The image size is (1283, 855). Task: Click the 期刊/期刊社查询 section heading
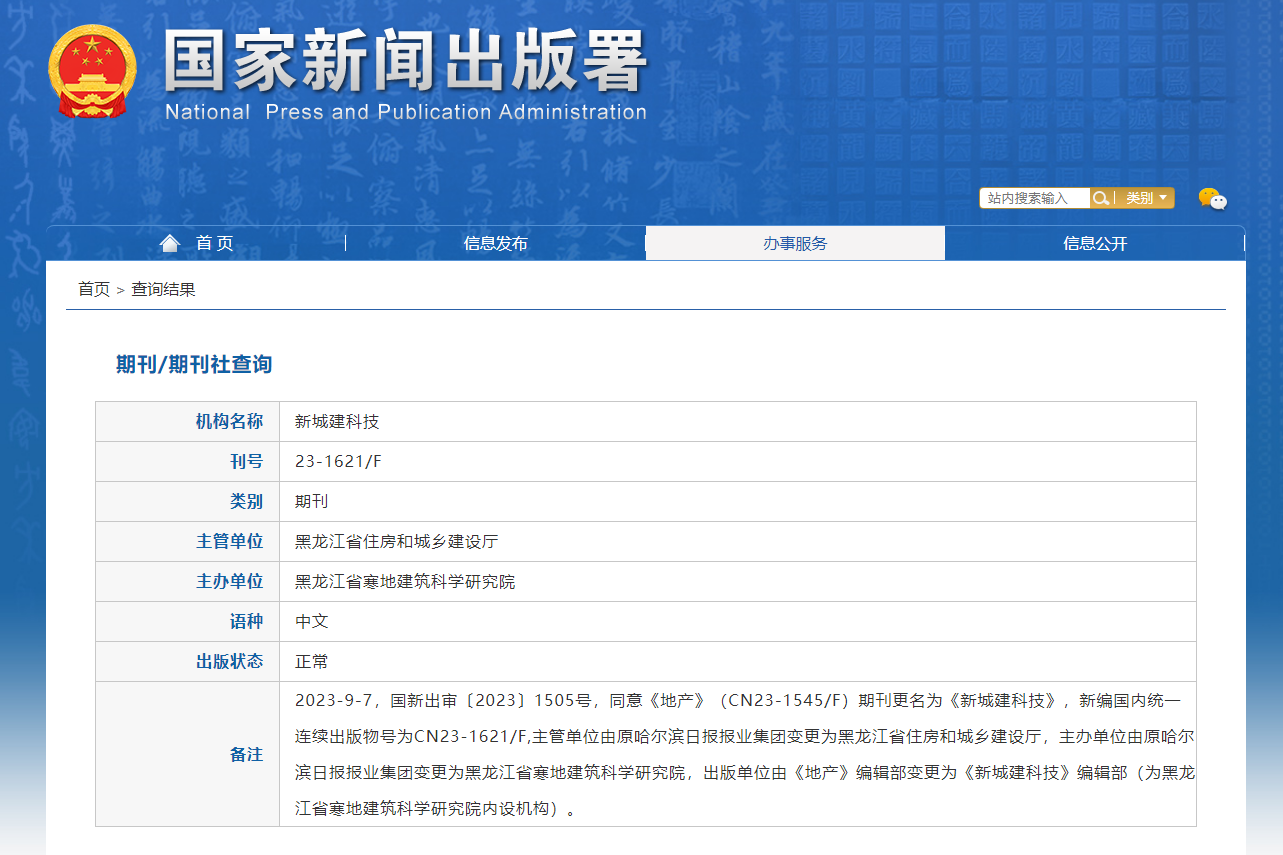194,364
